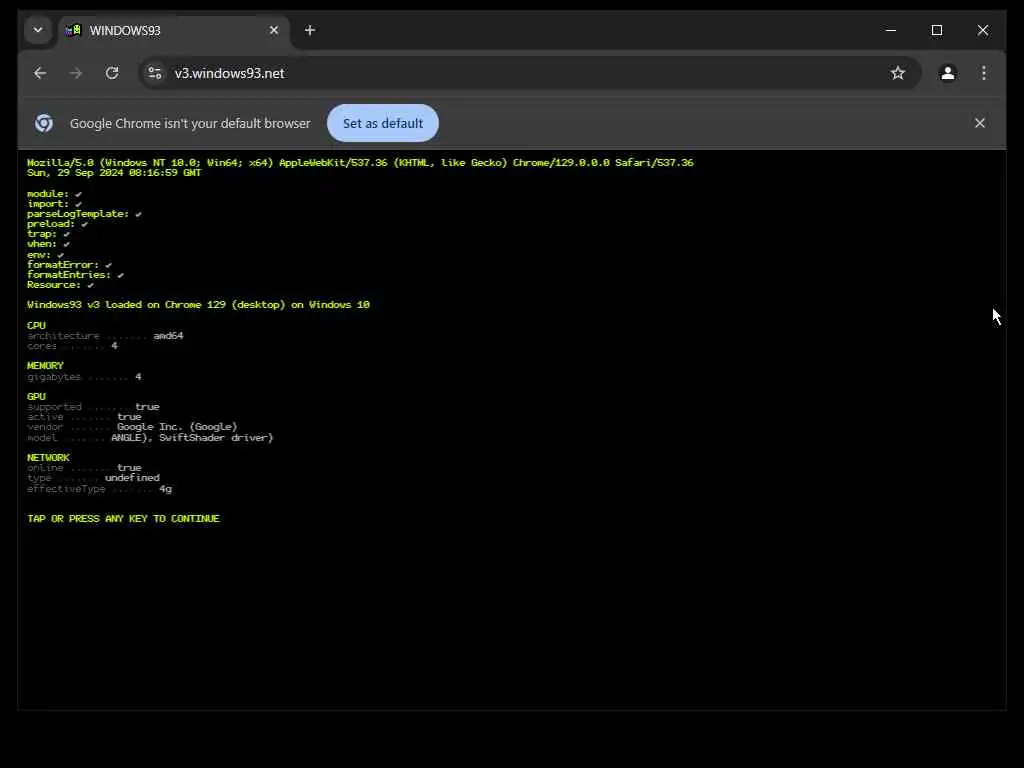Click the type undefined row

coord(93,478)
